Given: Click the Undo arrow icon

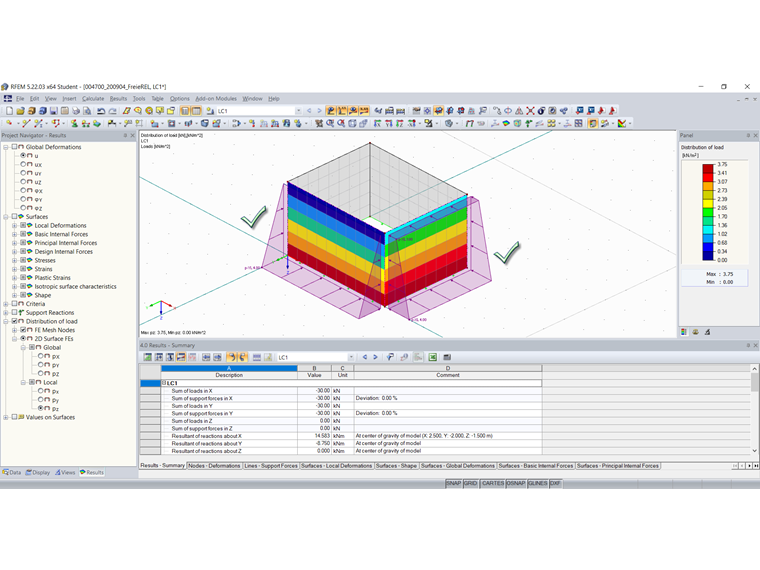Looking at the screenshot, I should pos(101,111).
